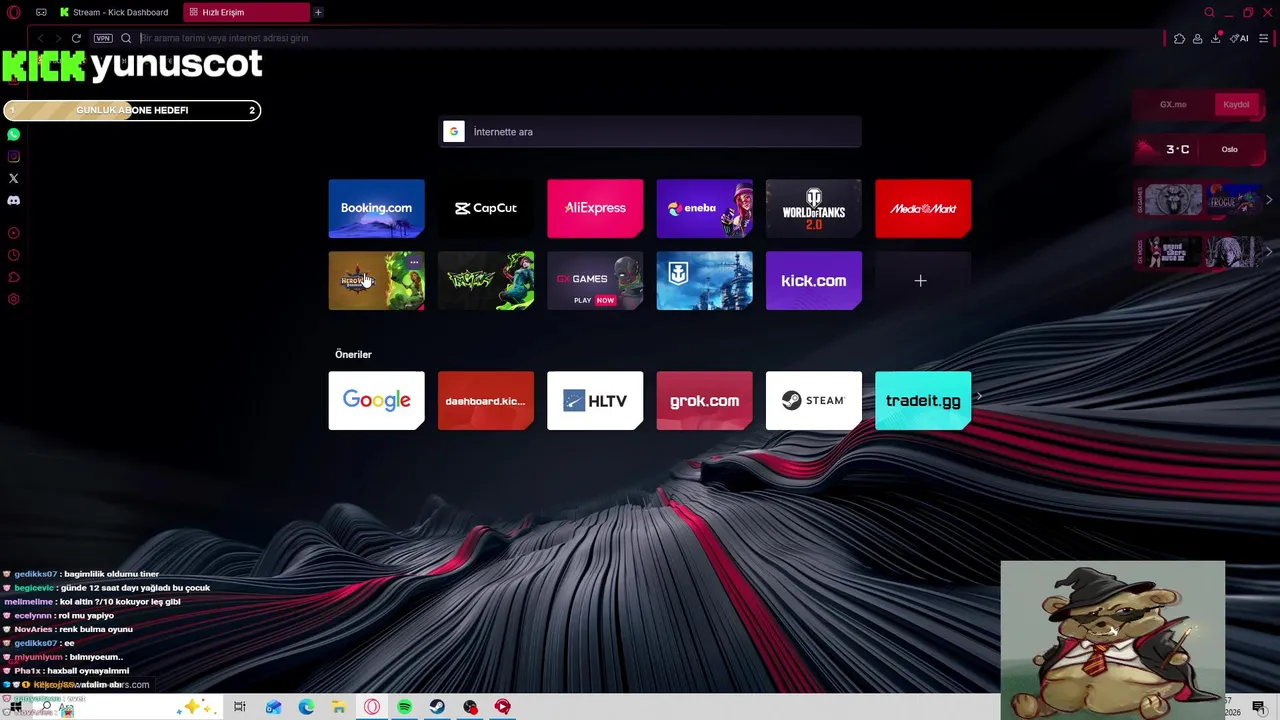1280x720 pixels.
Task: Open tab search magnifier in title bar
Action: point(1209,12)
